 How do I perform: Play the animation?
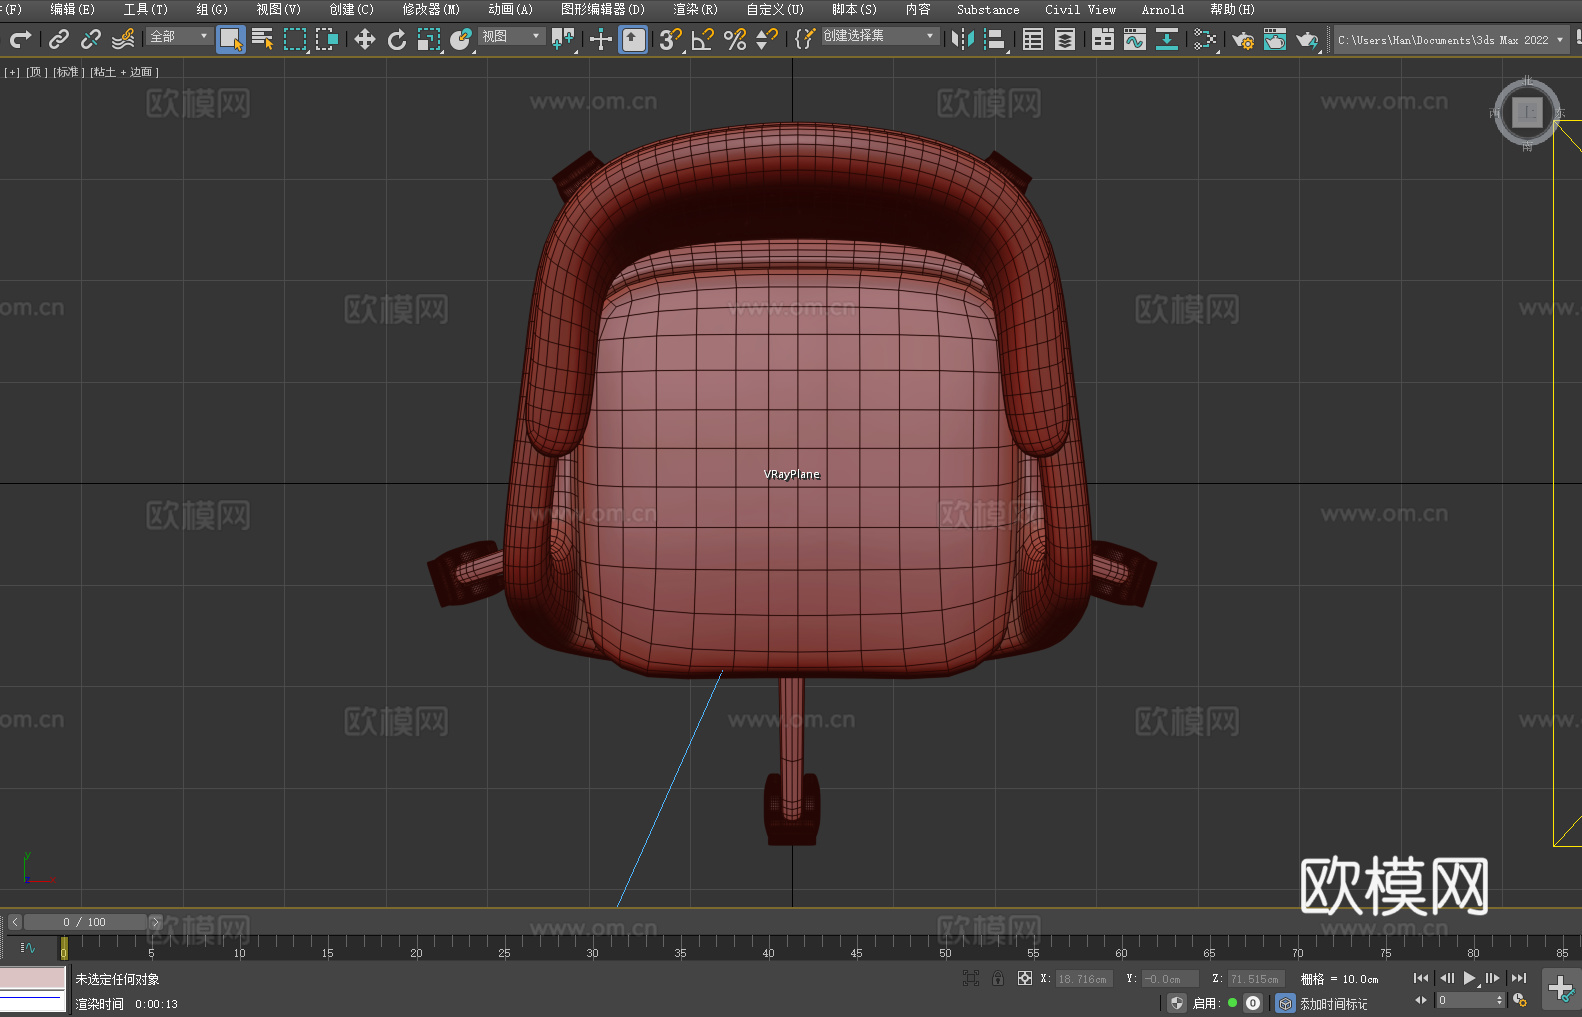pos(1470,978)
